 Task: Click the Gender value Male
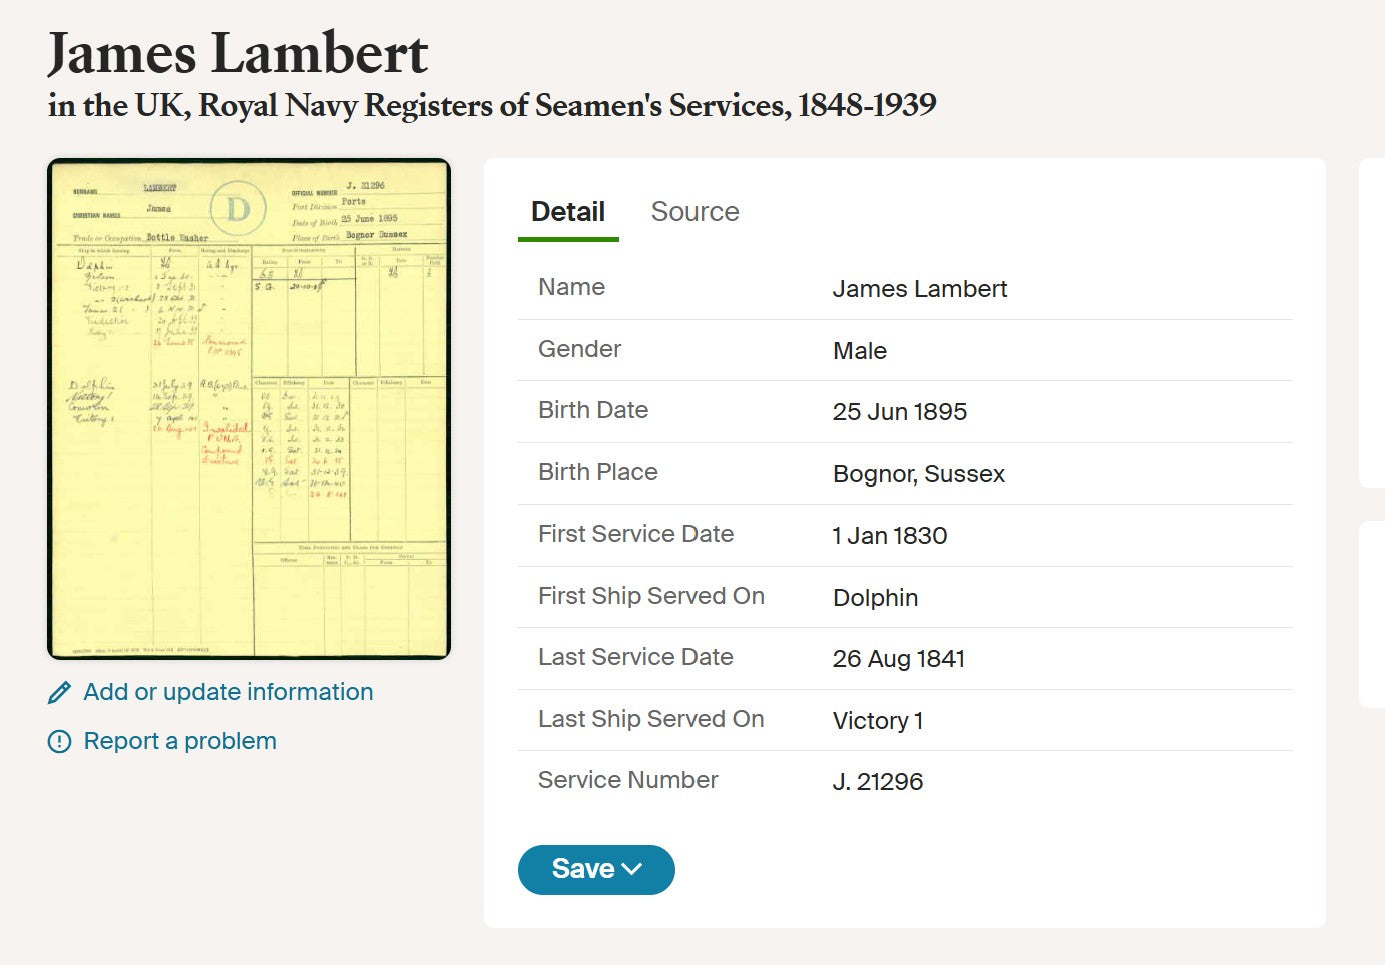click(x=860, y=351)
